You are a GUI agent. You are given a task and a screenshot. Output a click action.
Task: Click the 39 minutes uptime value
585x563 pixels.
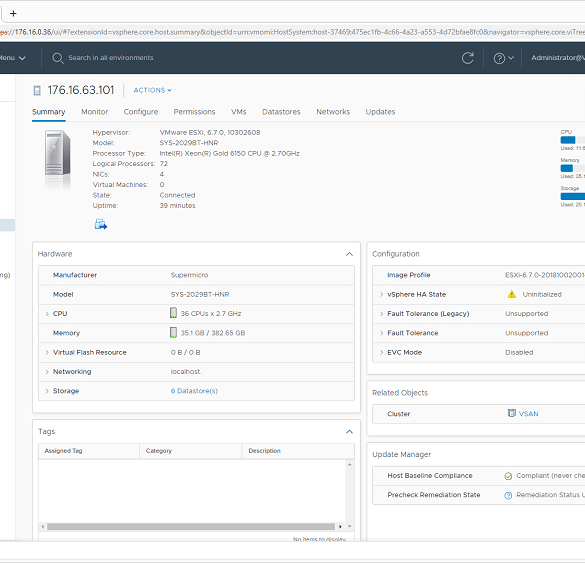(178, 206)
